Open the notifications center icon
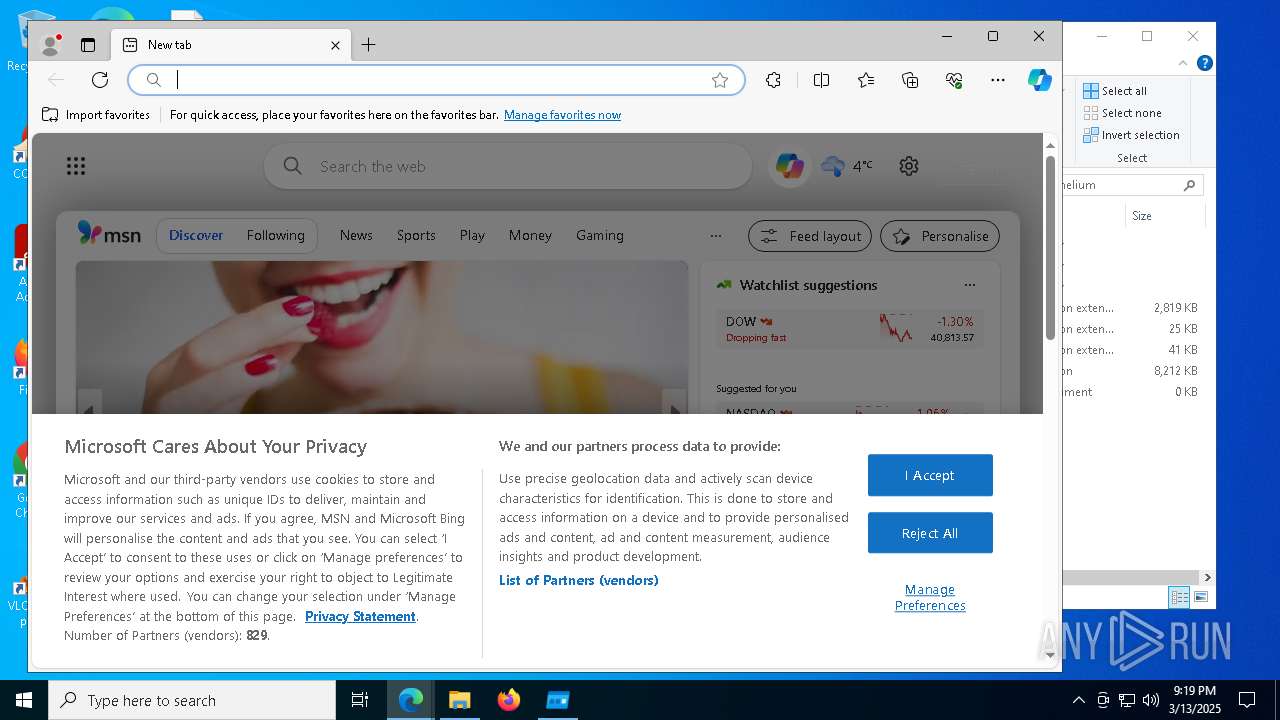1280x720 pixels. (1247, 700)
